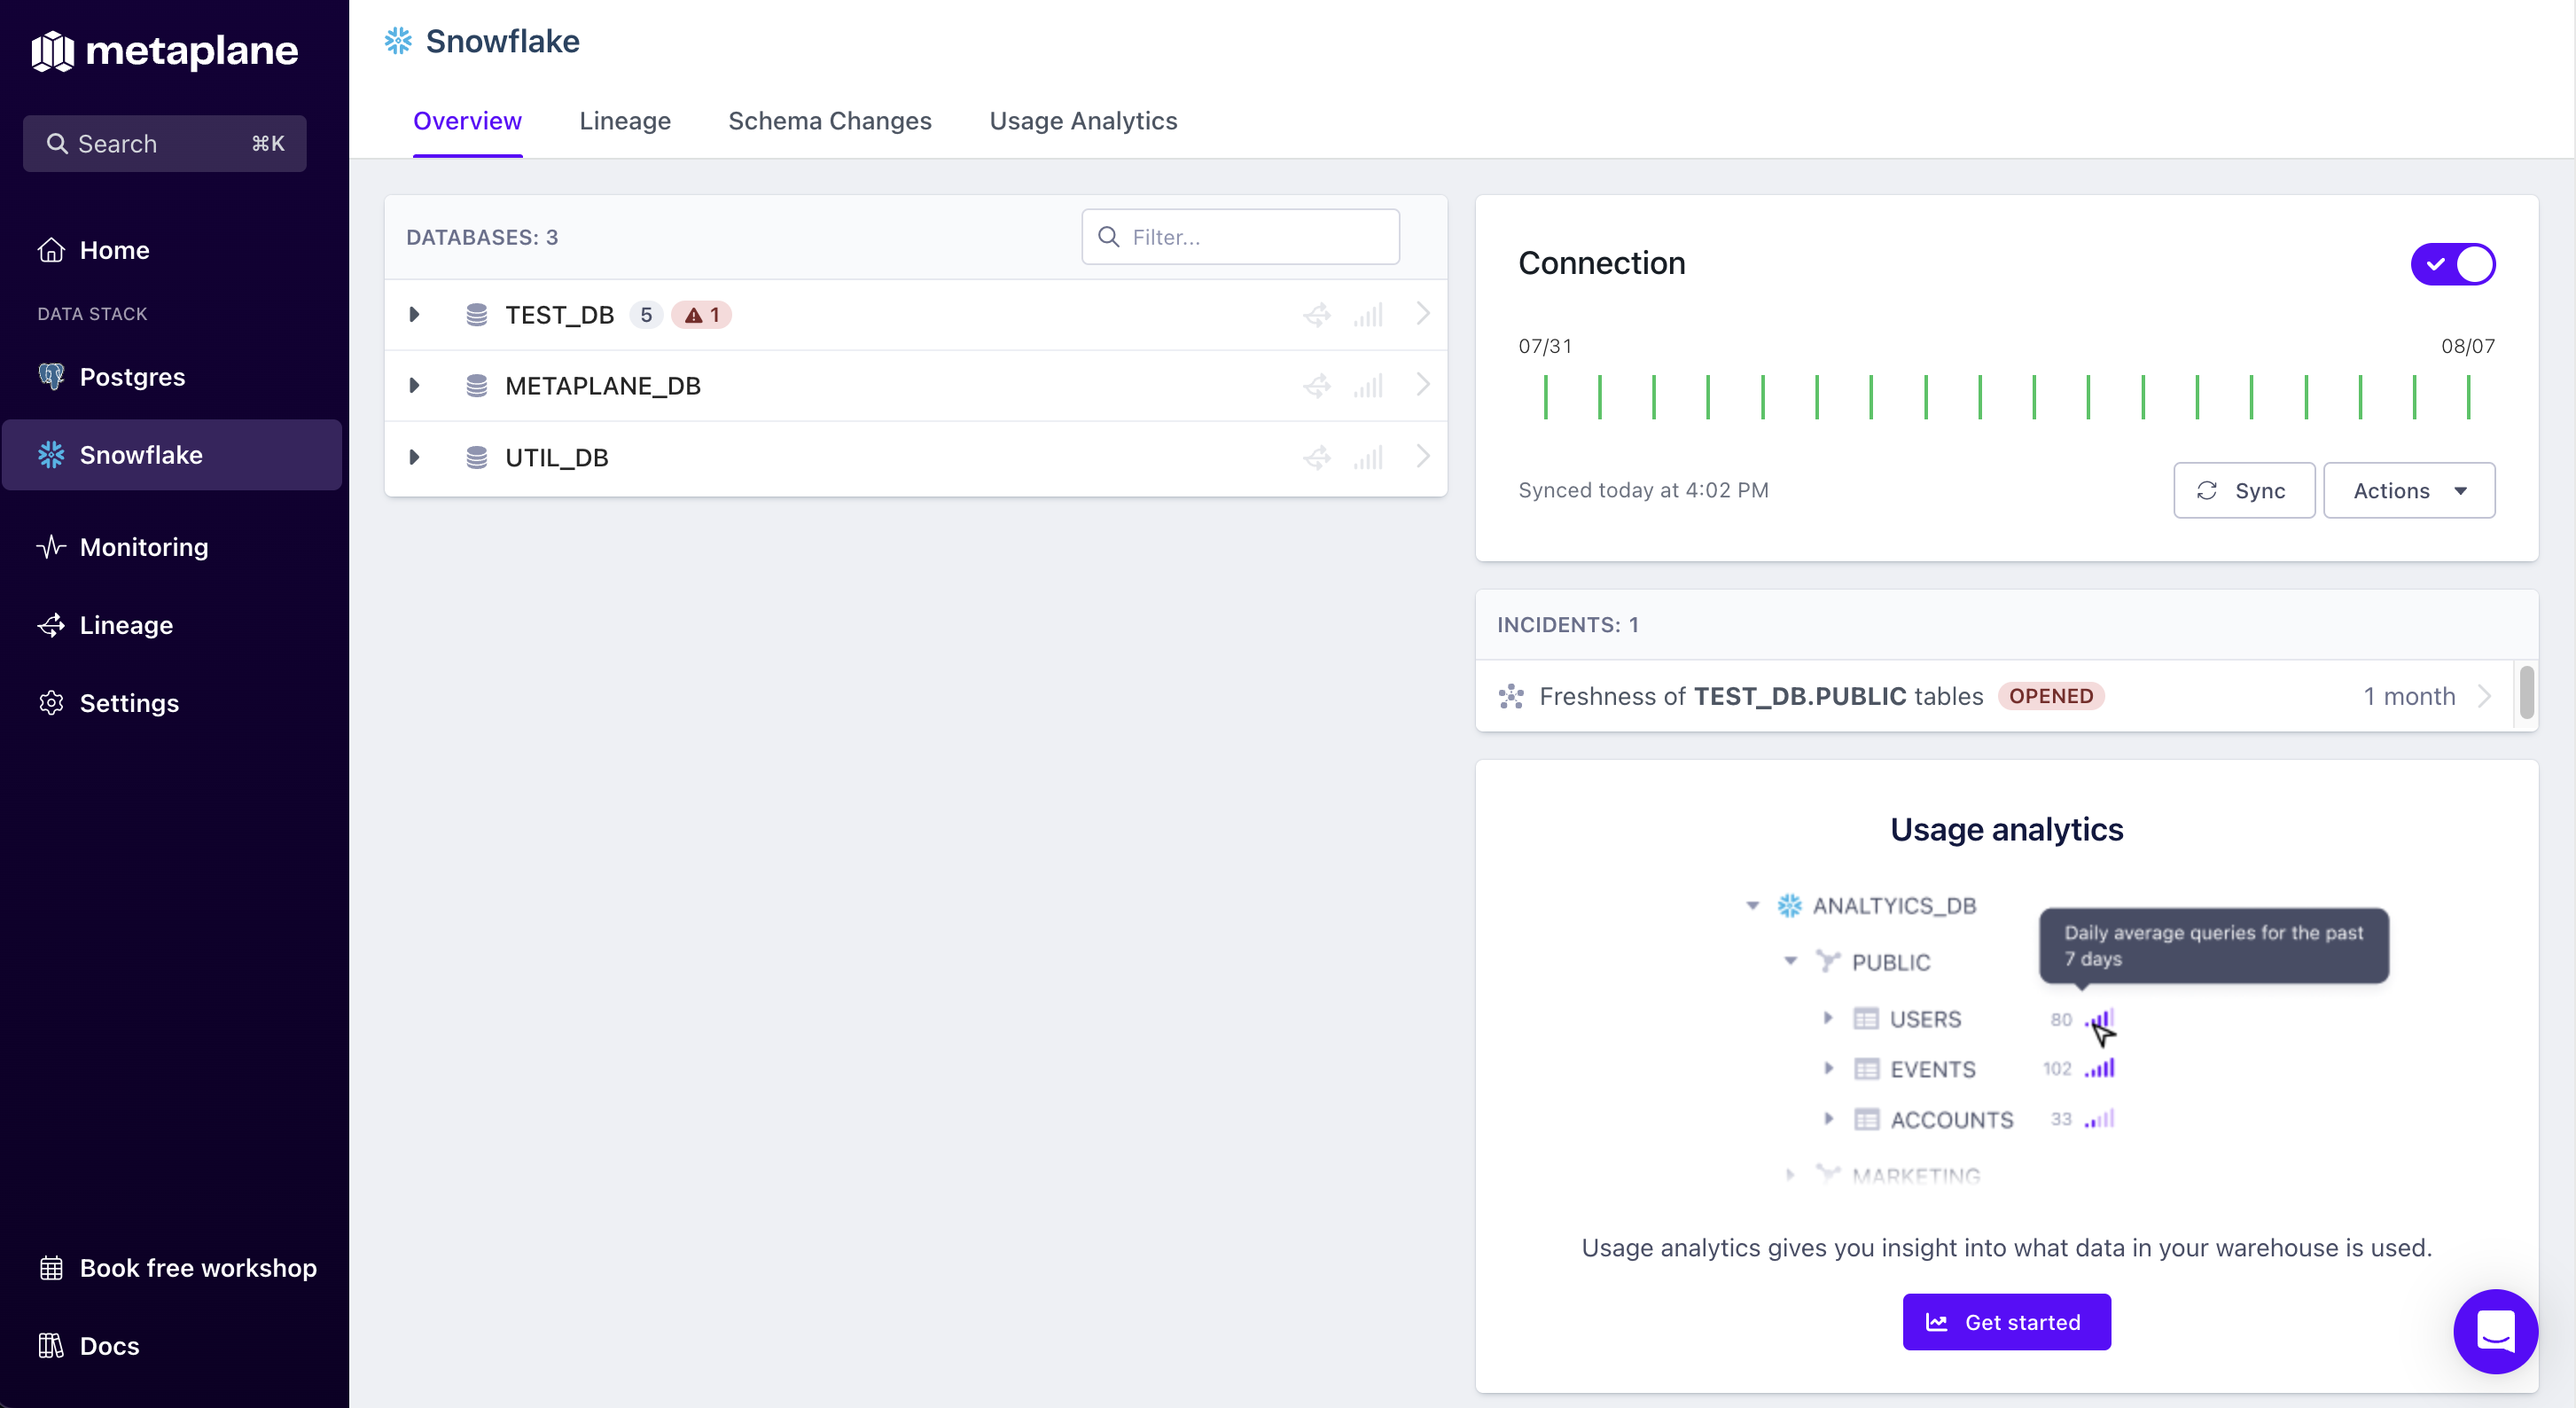The width and height of the screenshot is (2576, 1408).
Task: Click the usage bars icon on METAPLANE_DB row
Action: (x=1368, y=386)
